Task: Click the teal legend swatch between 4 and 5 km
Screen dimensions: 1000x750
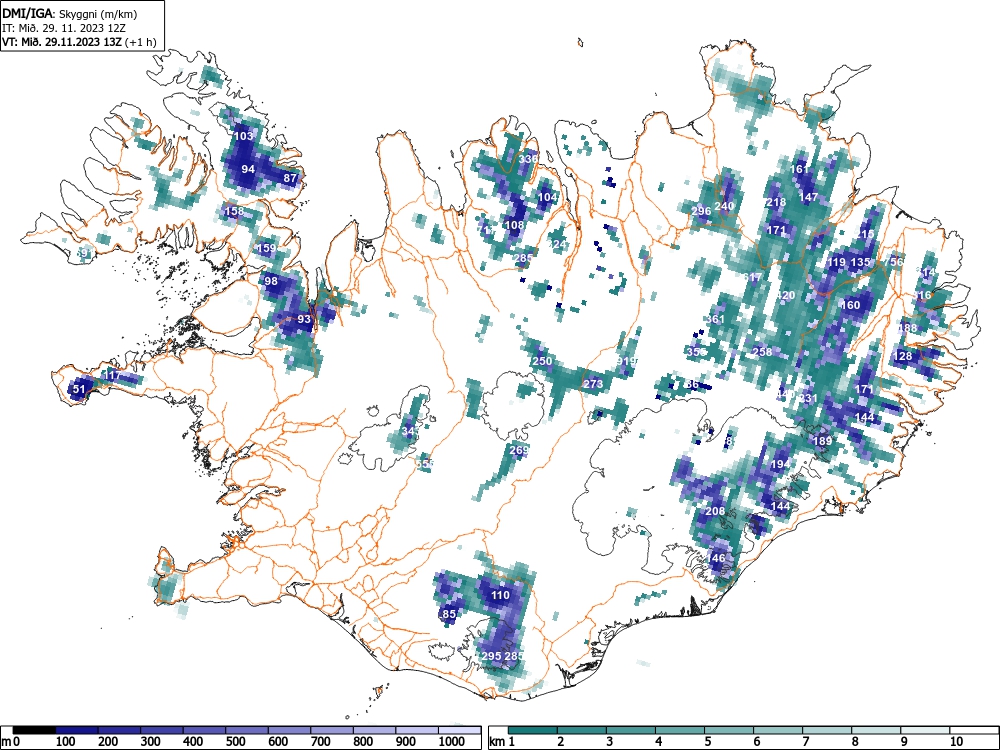Action: pyautogui.click(x=680, y=730)
